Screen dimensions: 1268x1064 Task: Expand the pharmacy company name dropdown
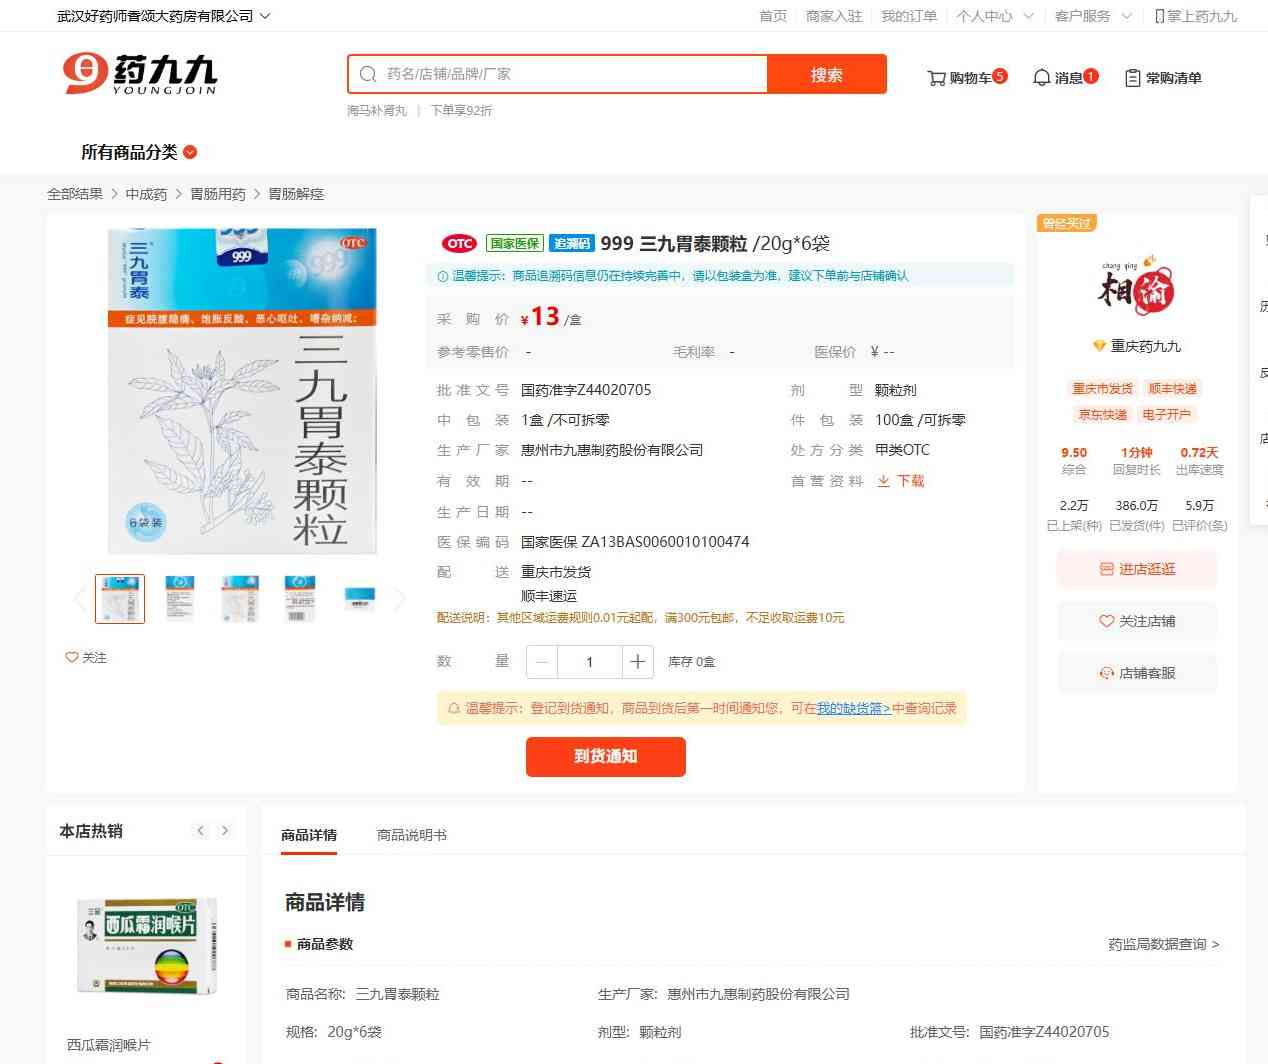tap(264, 16)
